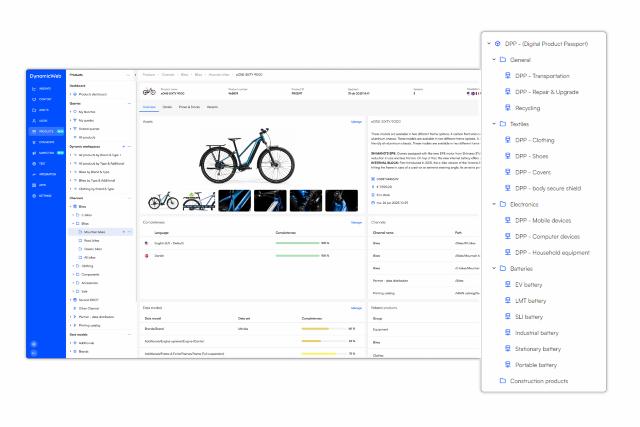Collapse the DPP (Digital Product Passport) node
Image resolution: width=640 pixels, height=427 pixels.
(x=488, y=44)
